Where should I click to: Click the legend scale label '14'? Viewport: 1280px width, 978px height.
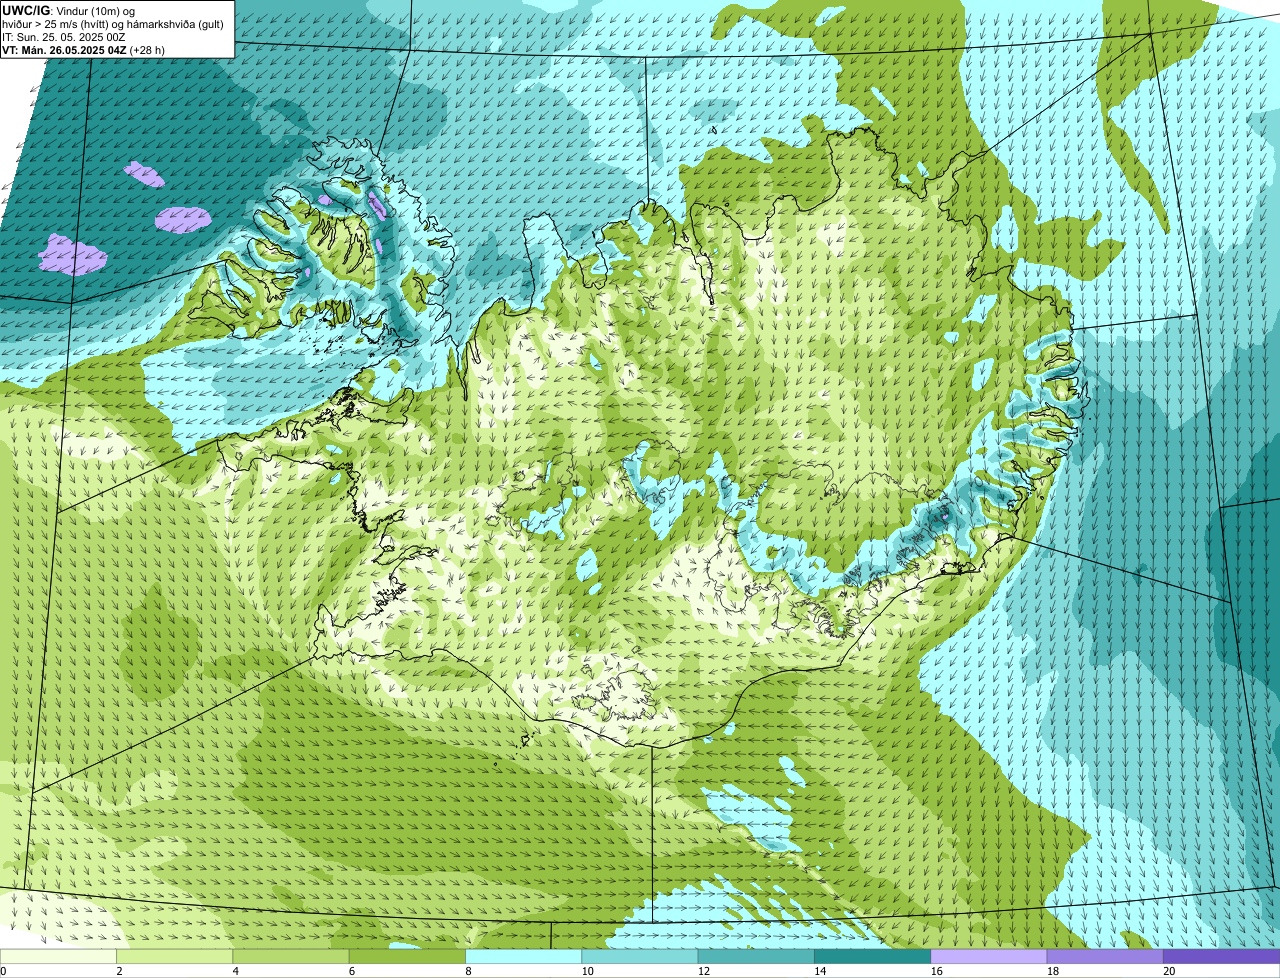(819, 971)
